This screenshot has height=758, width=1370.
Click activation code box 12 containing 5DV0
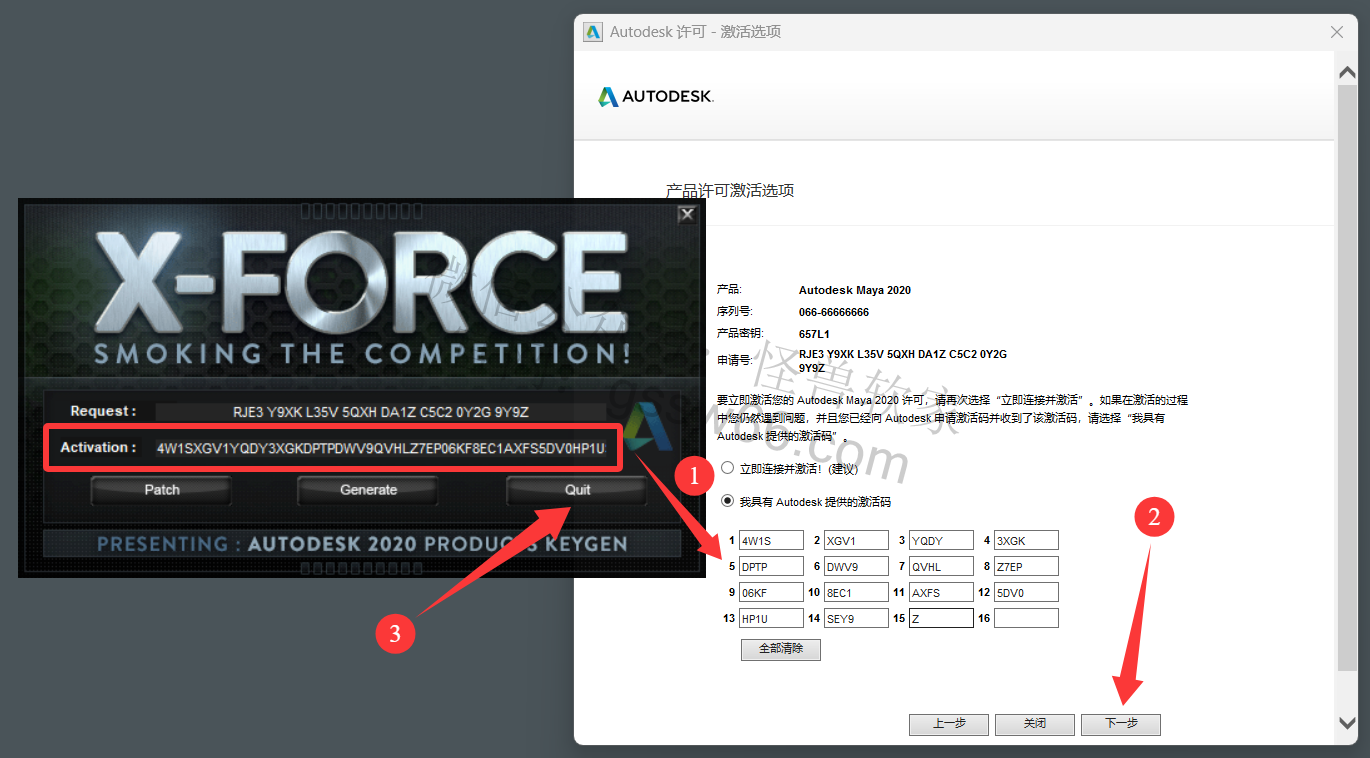tap(1026, 593)
